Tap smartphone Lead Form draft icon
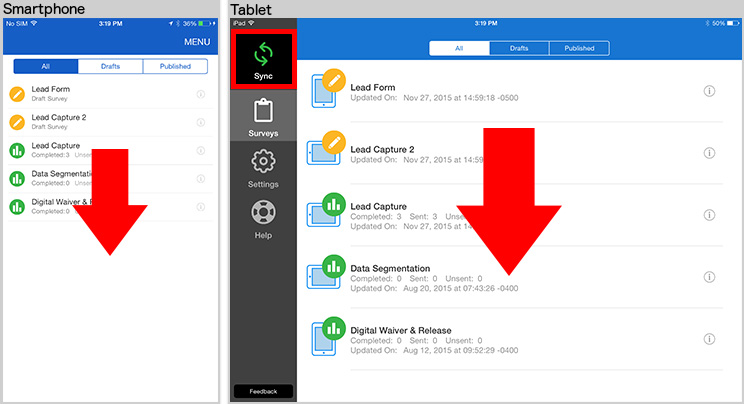This screenshot has width=744, height=404. (17, 94)
